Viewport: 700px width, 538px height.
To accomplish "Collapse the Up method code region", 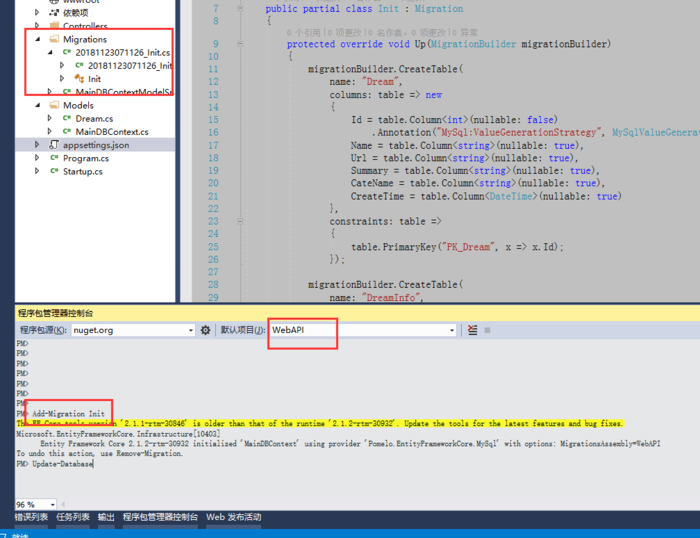I will [x=240, y=43].
